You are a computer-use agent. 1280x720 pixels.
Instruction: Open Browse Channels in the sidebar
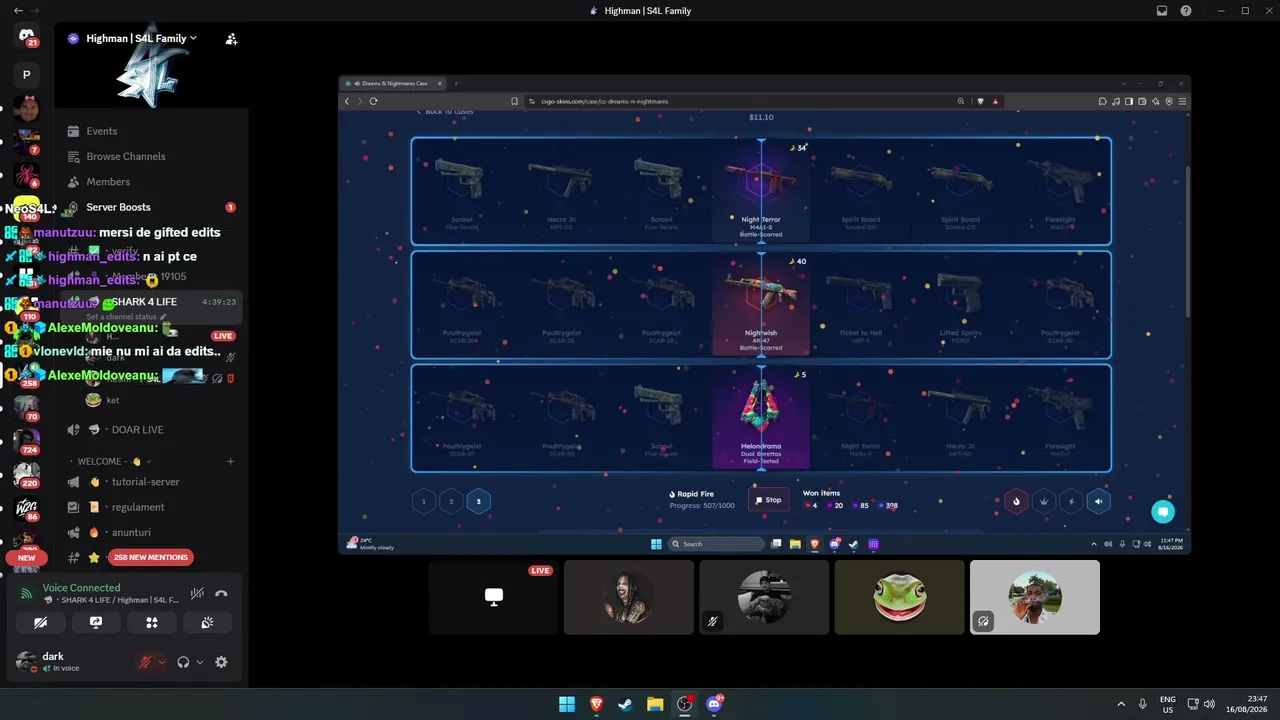125,156
